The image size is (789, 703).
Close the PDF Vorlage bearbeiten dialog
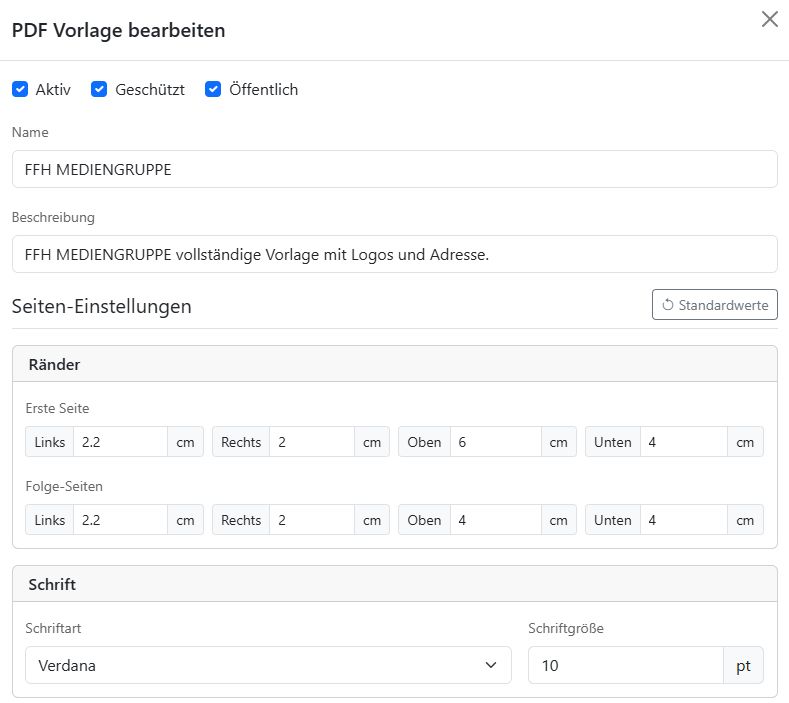(769, 19)
